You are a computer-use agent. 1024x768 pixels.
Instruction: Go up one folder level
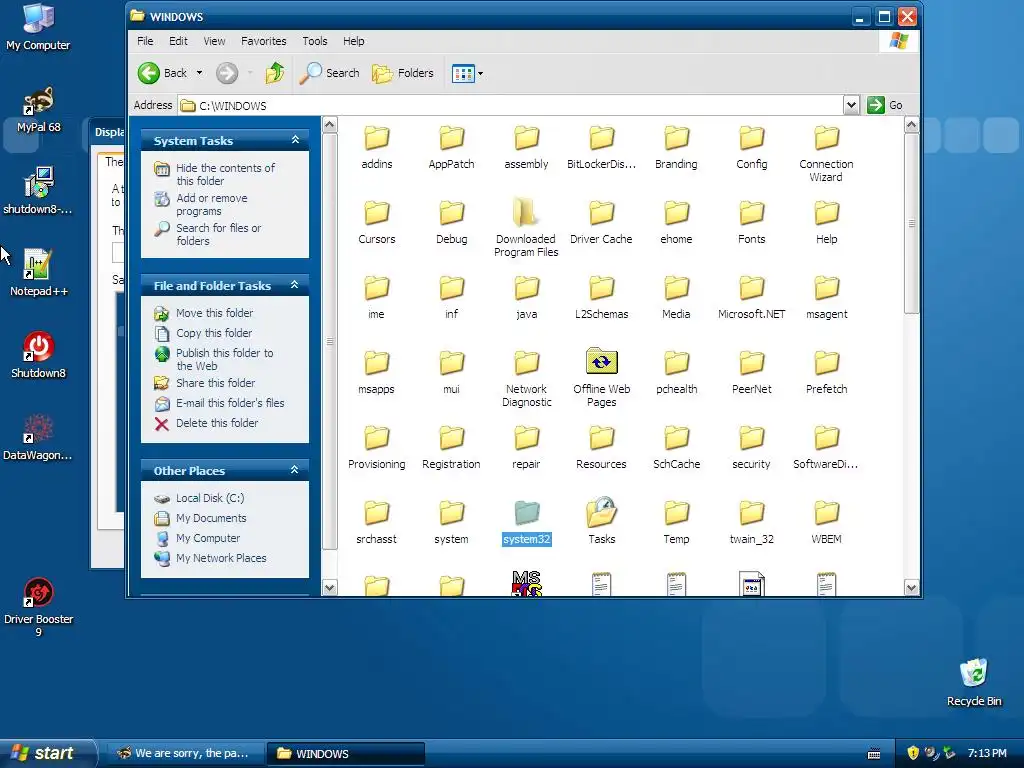(x=274, y=73)
